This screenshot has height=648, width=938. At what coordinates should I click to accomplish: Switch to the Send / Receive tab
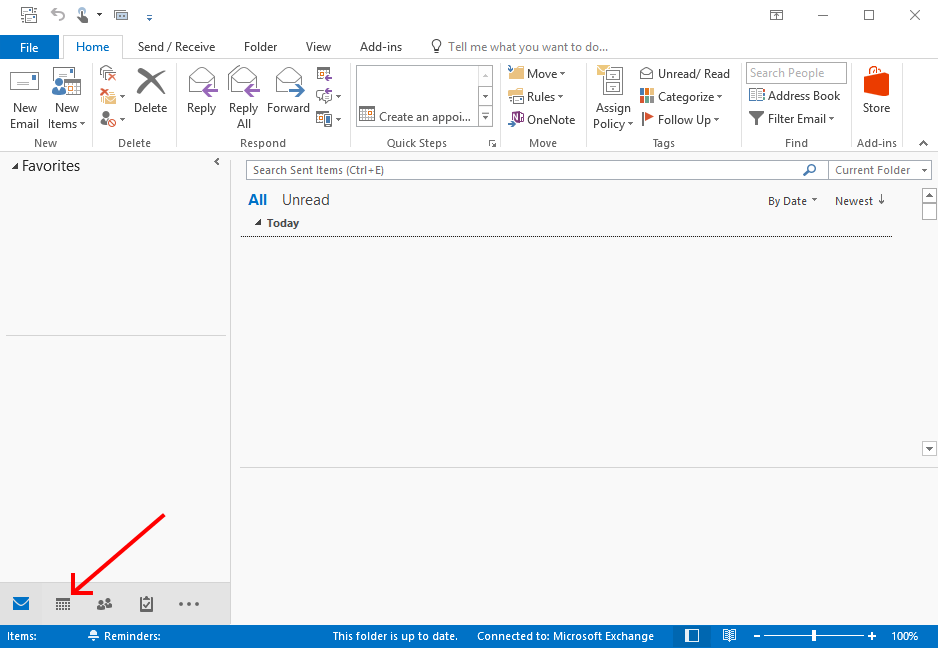tap(176, 46)
